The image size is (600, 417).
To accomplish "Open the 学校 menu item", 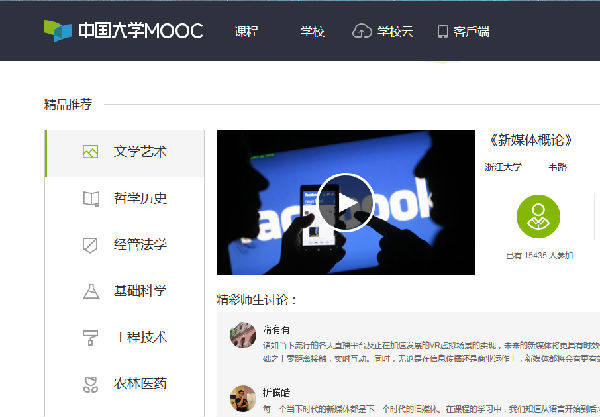I will coord(312,31).
